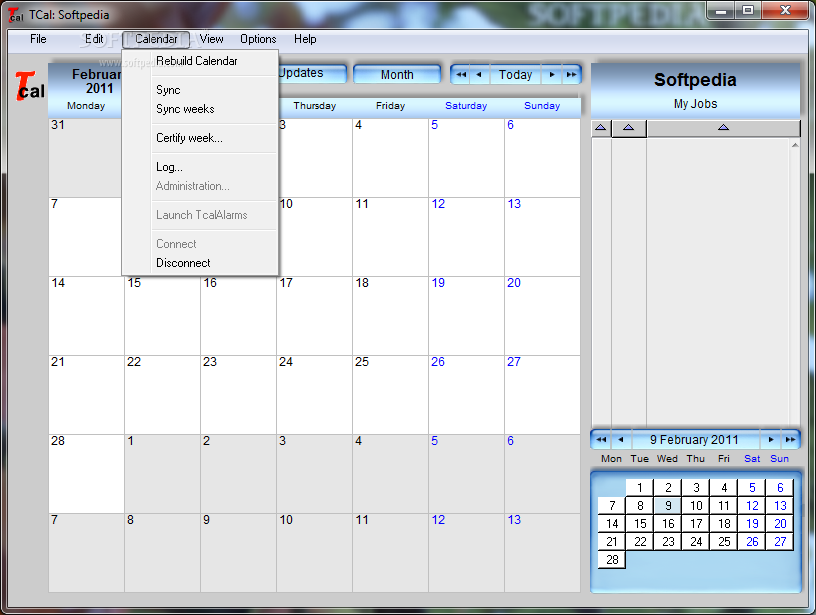This screenshot has width=816, height=615.
Task: Go to the next month with the single-right arrow beside Today
Action: (552, 74)
